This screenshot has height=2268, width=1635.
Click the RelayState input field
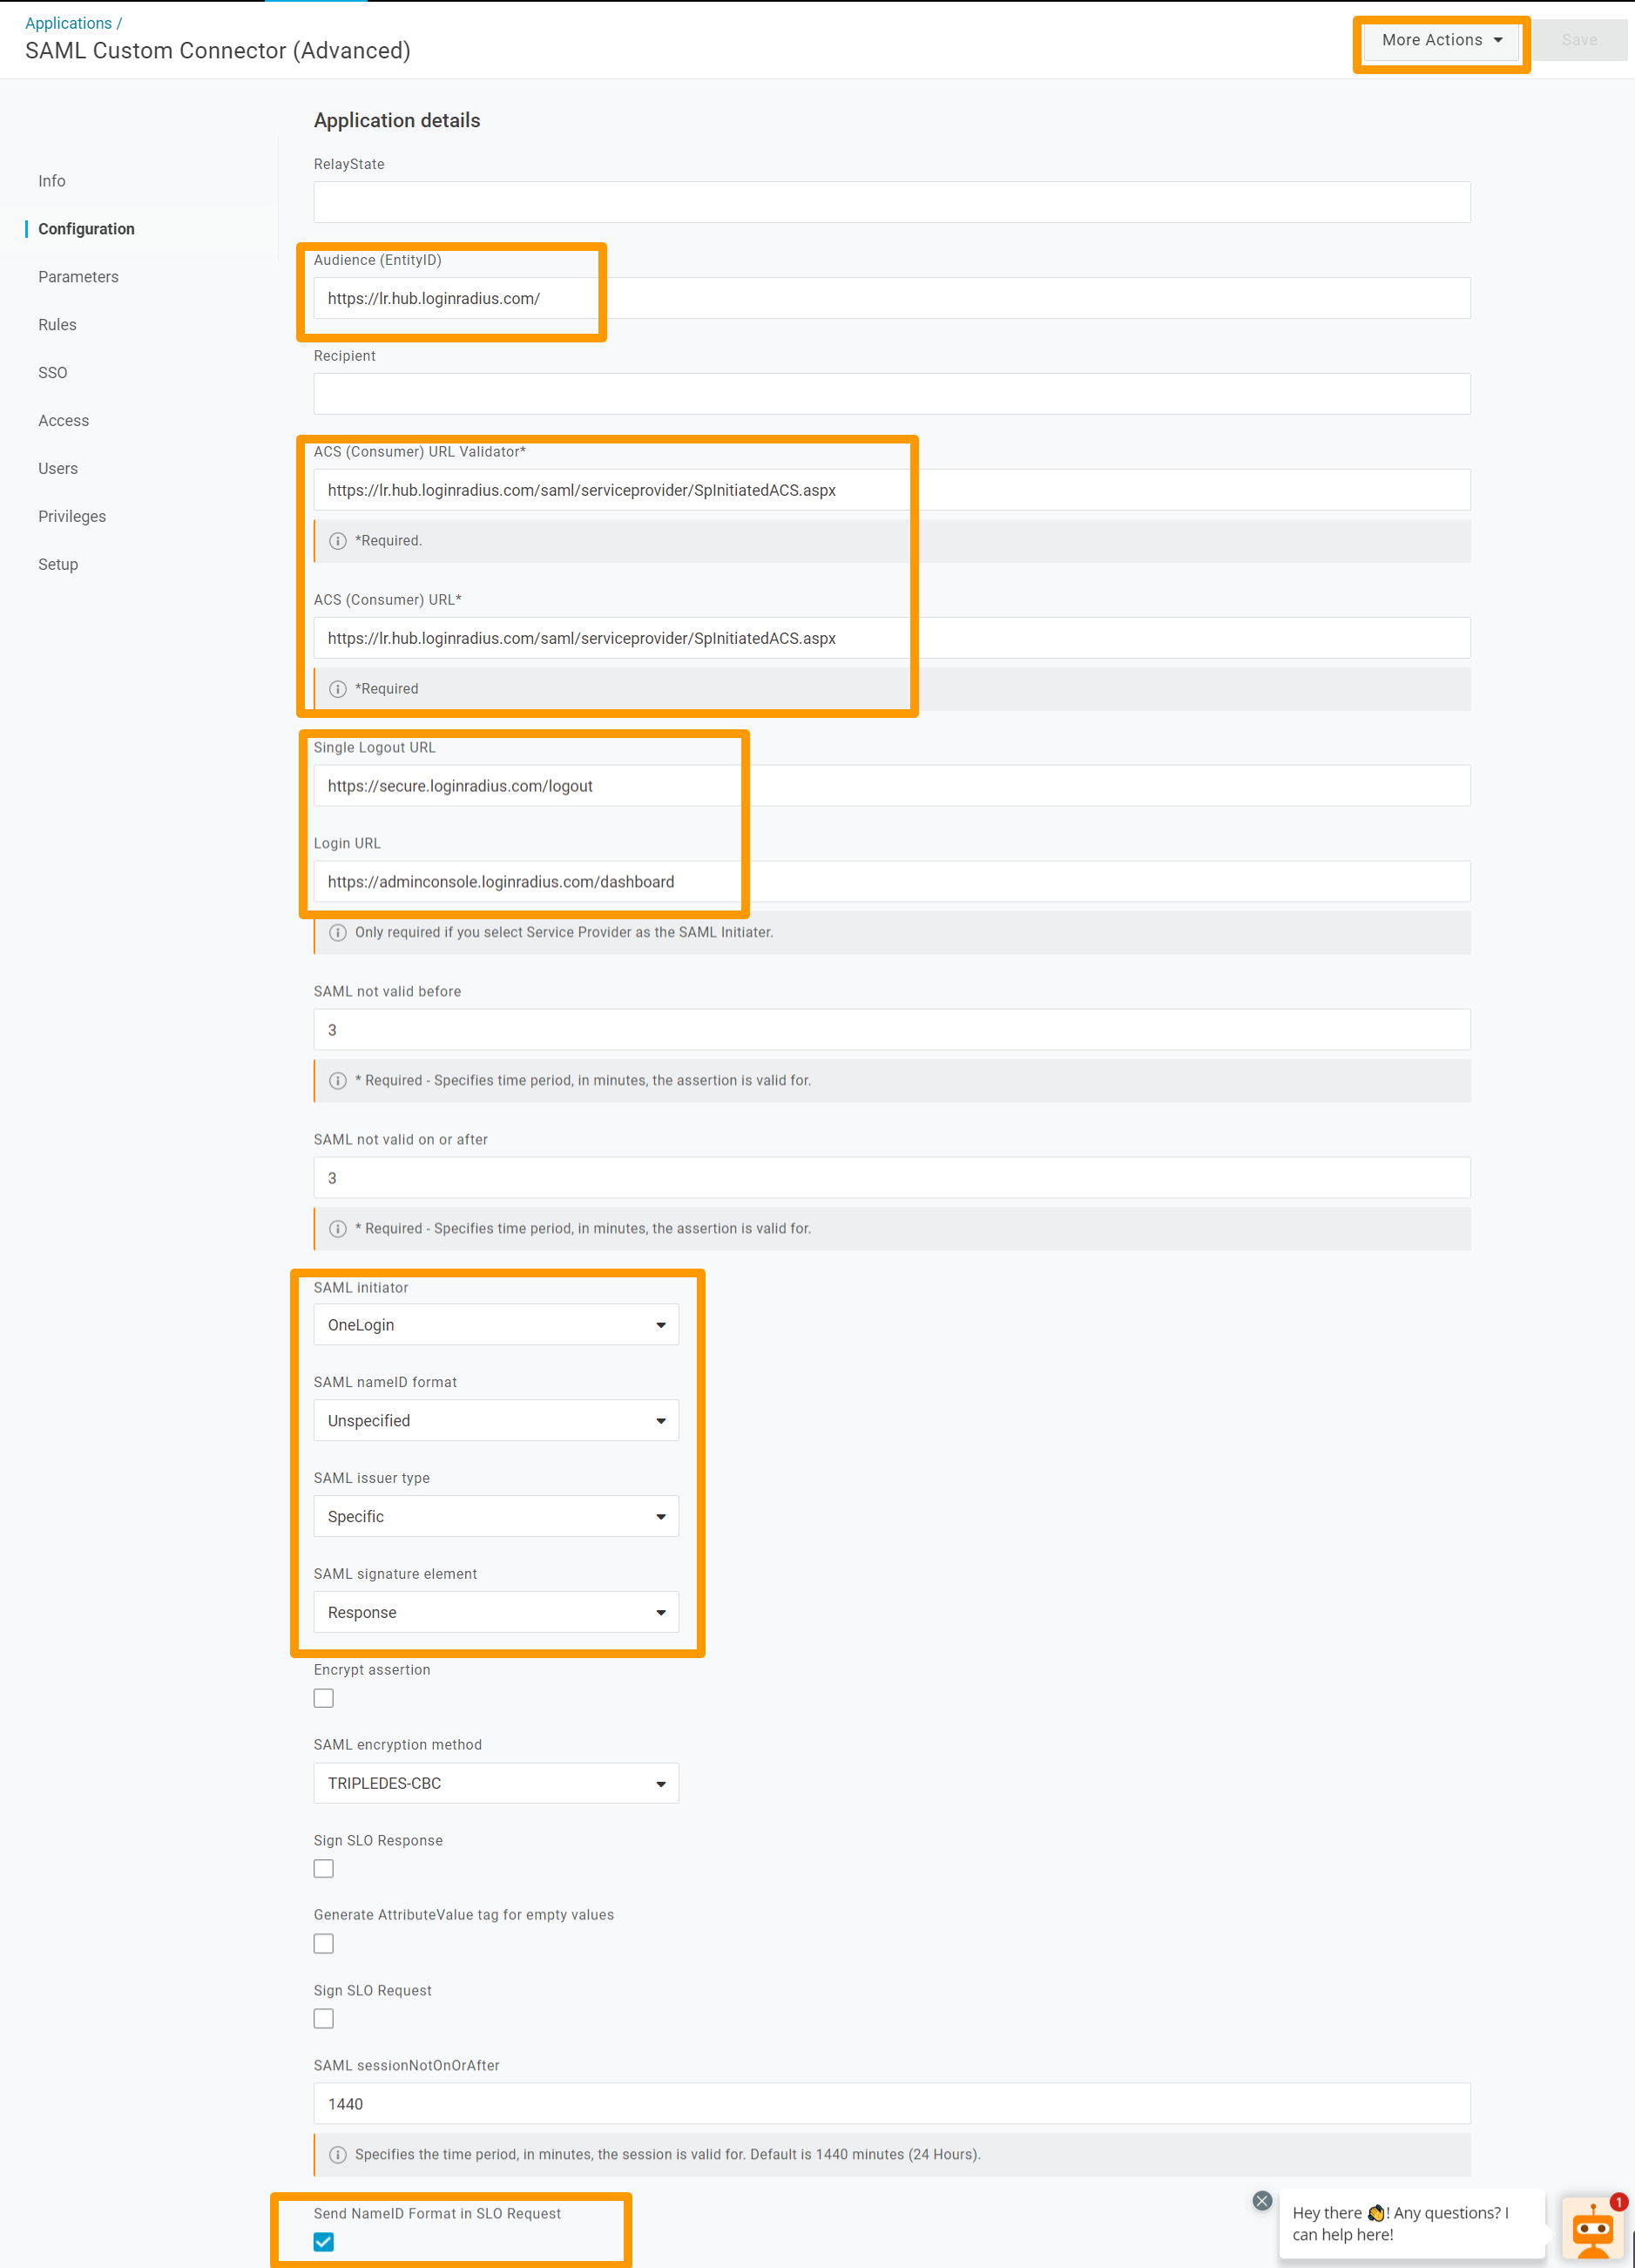click(891, 202)
